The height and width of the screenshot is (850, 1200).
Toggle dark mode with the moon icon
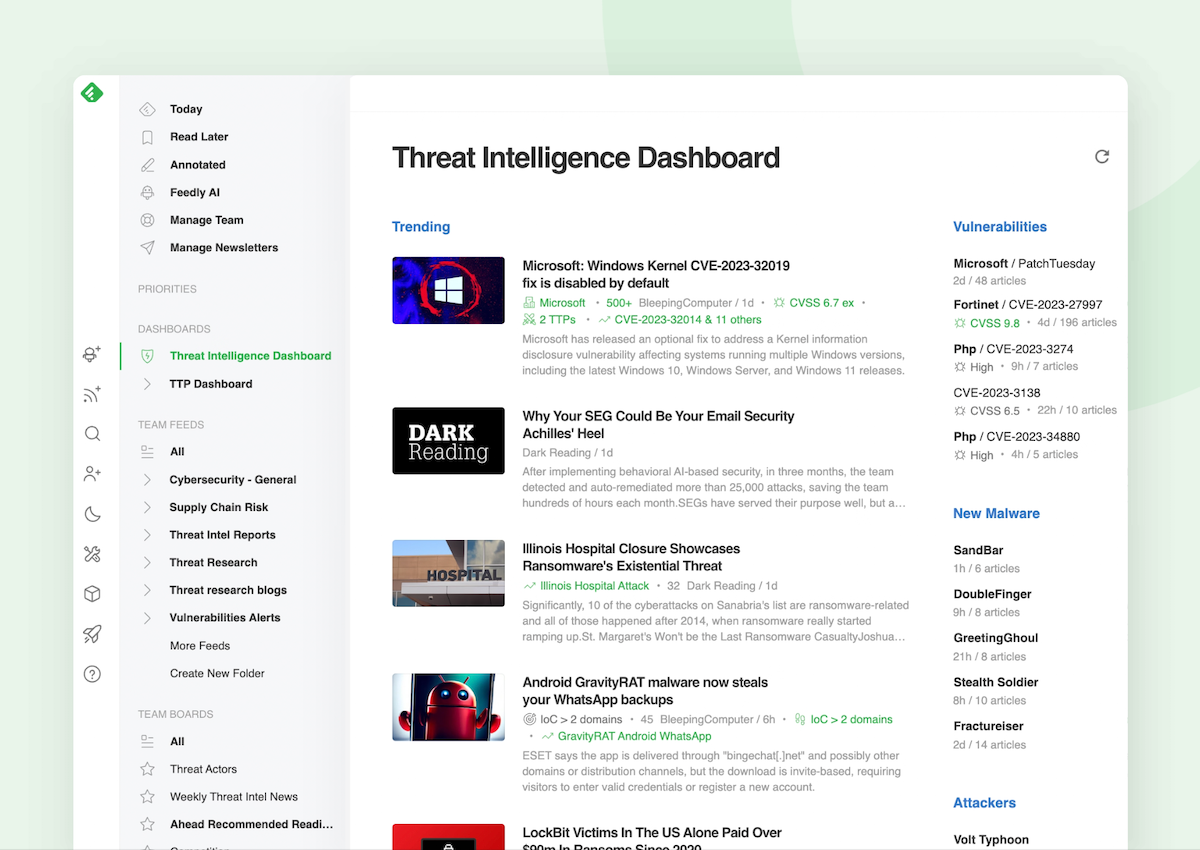(x=92, y=513)
